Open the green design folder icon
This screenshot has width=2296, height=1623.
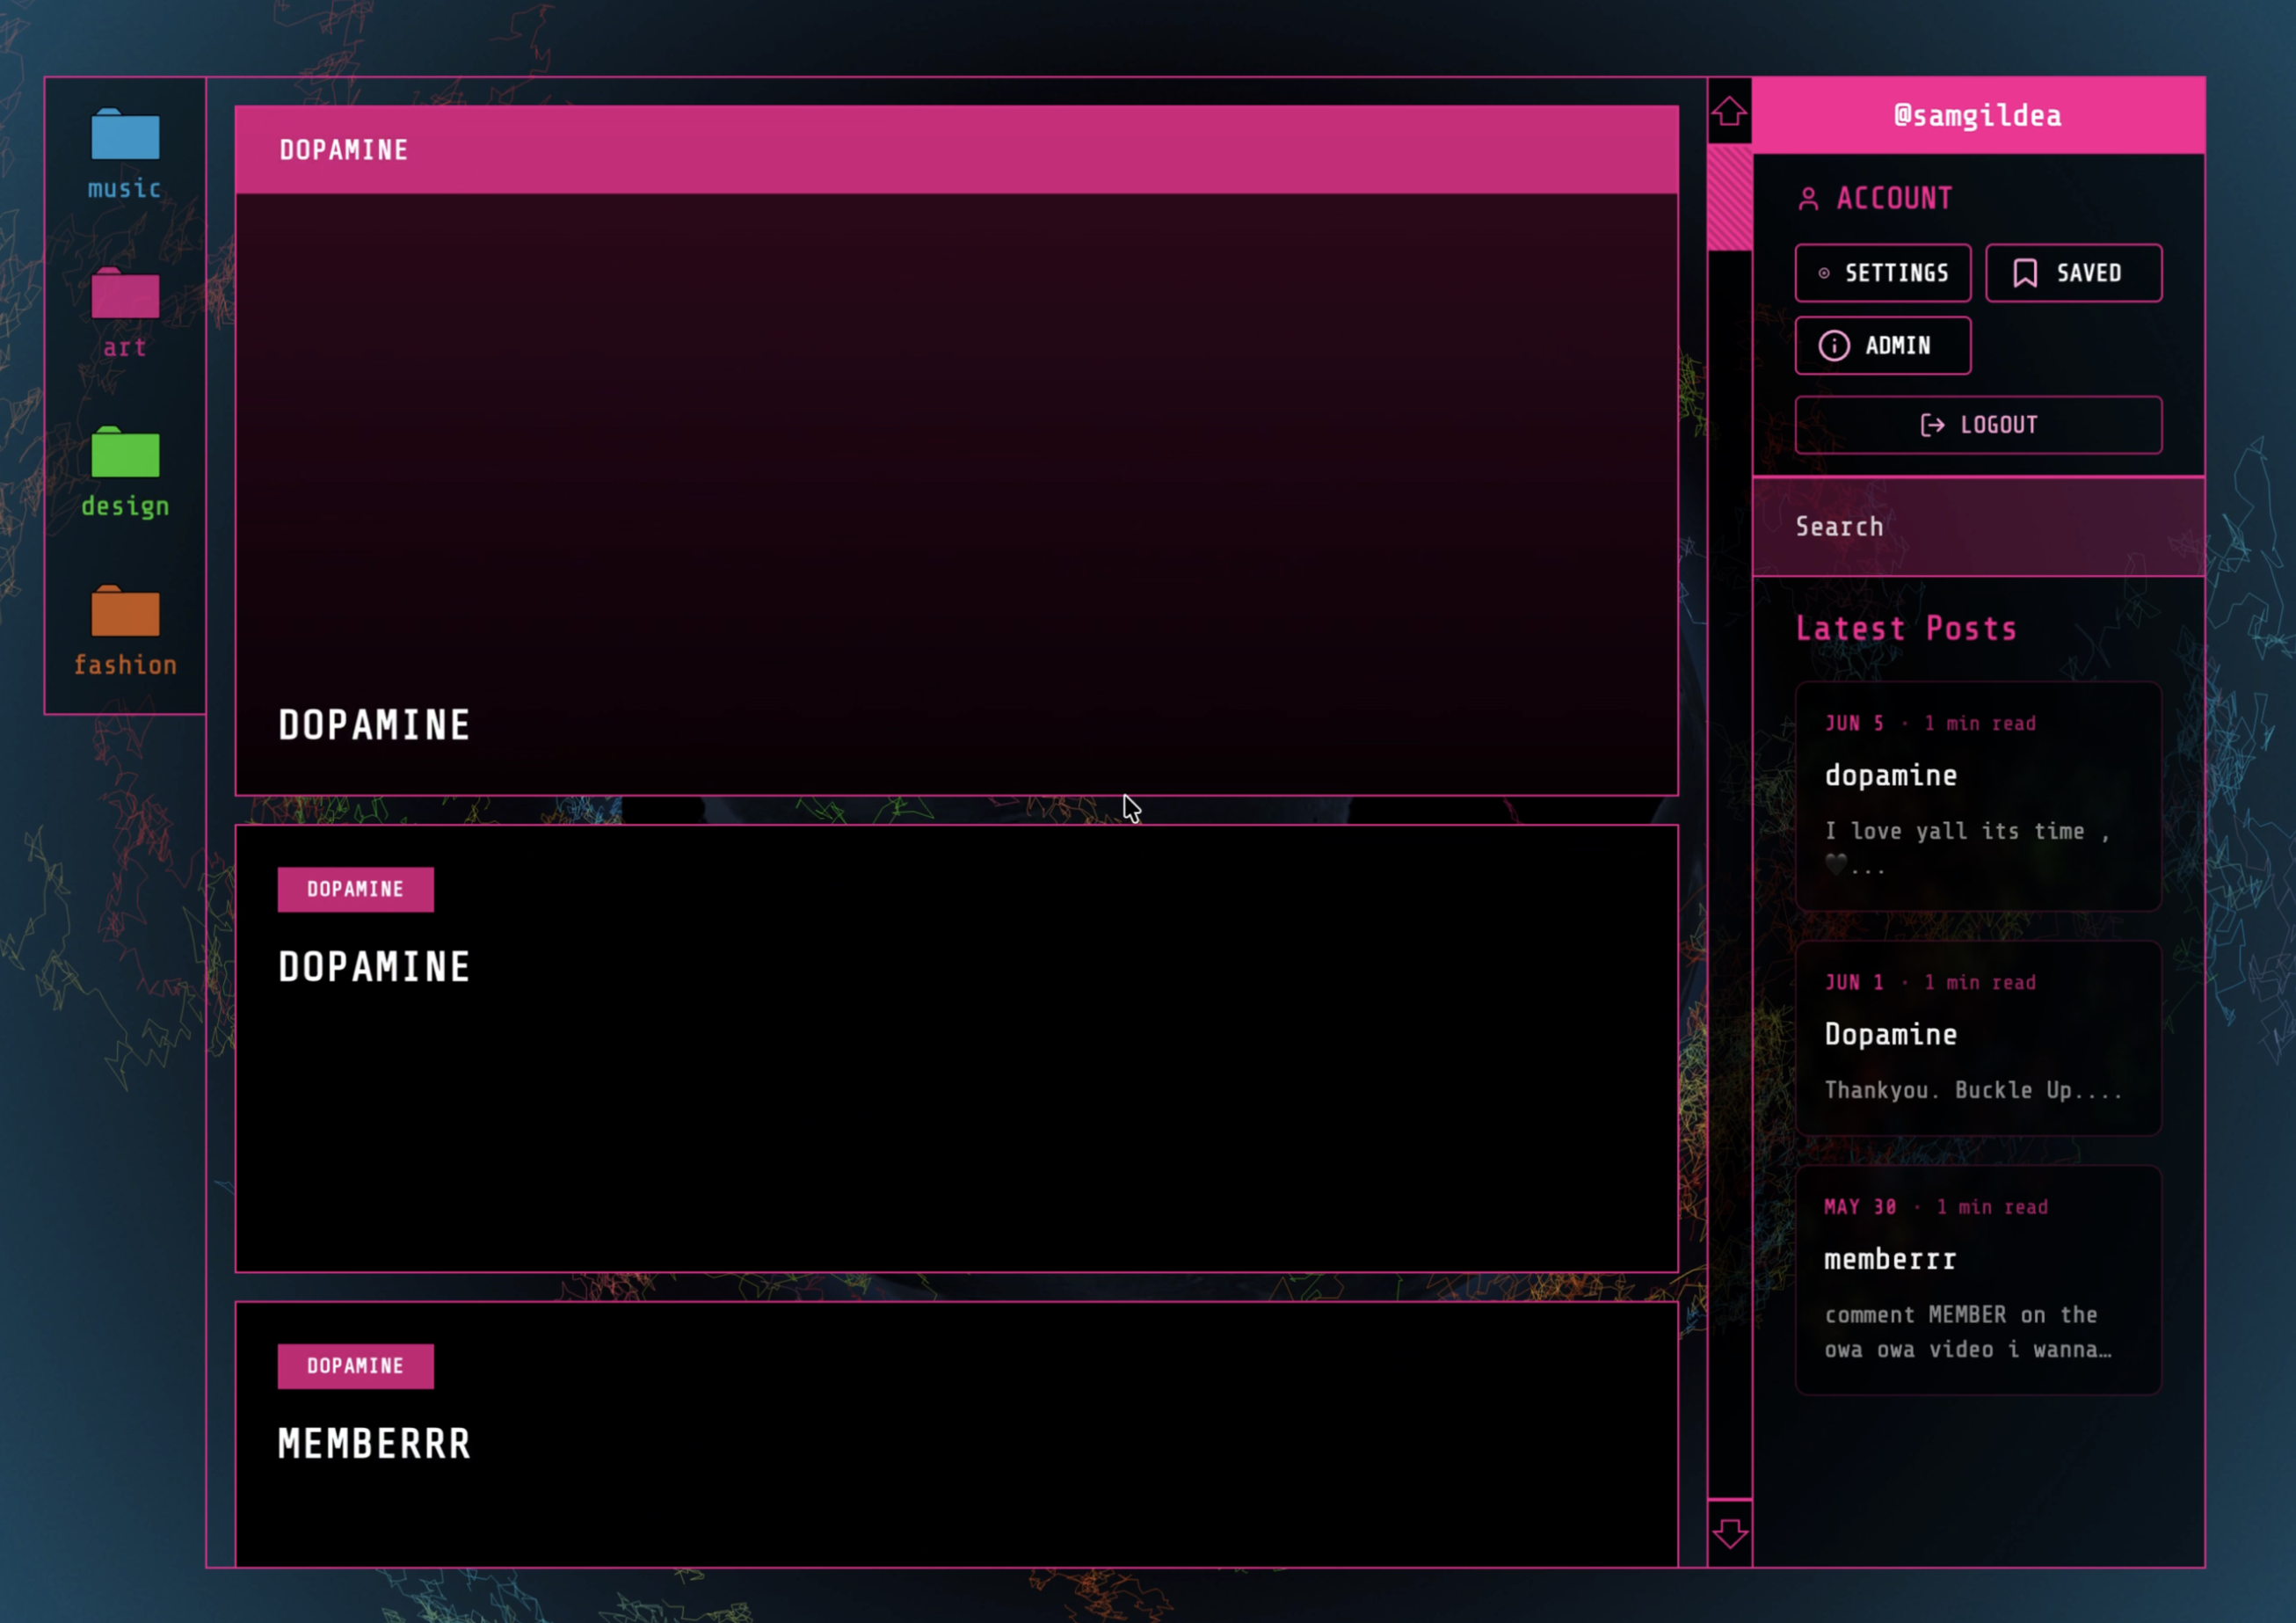(x=125, y=452)
